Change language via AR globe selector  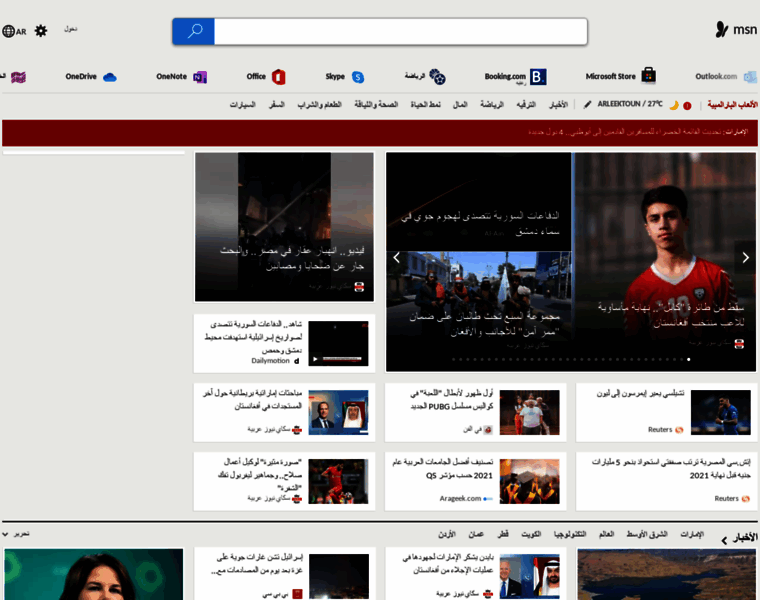[x=14, y=31]
